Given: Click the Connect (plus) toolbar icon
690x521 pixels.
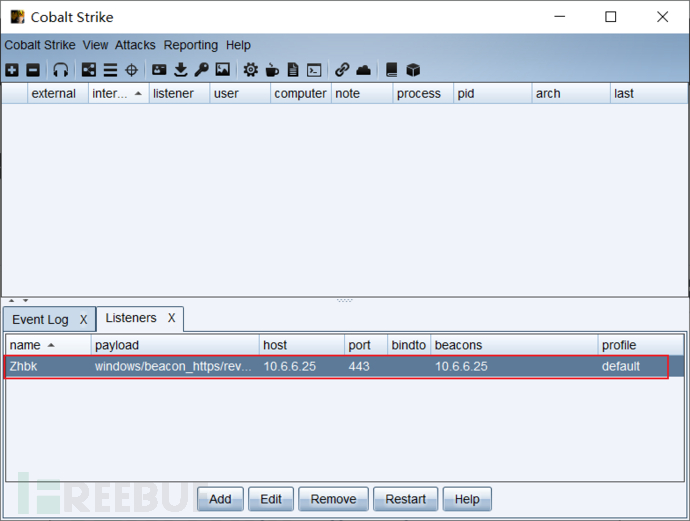Looking at the screenshot, I should 12,70.
